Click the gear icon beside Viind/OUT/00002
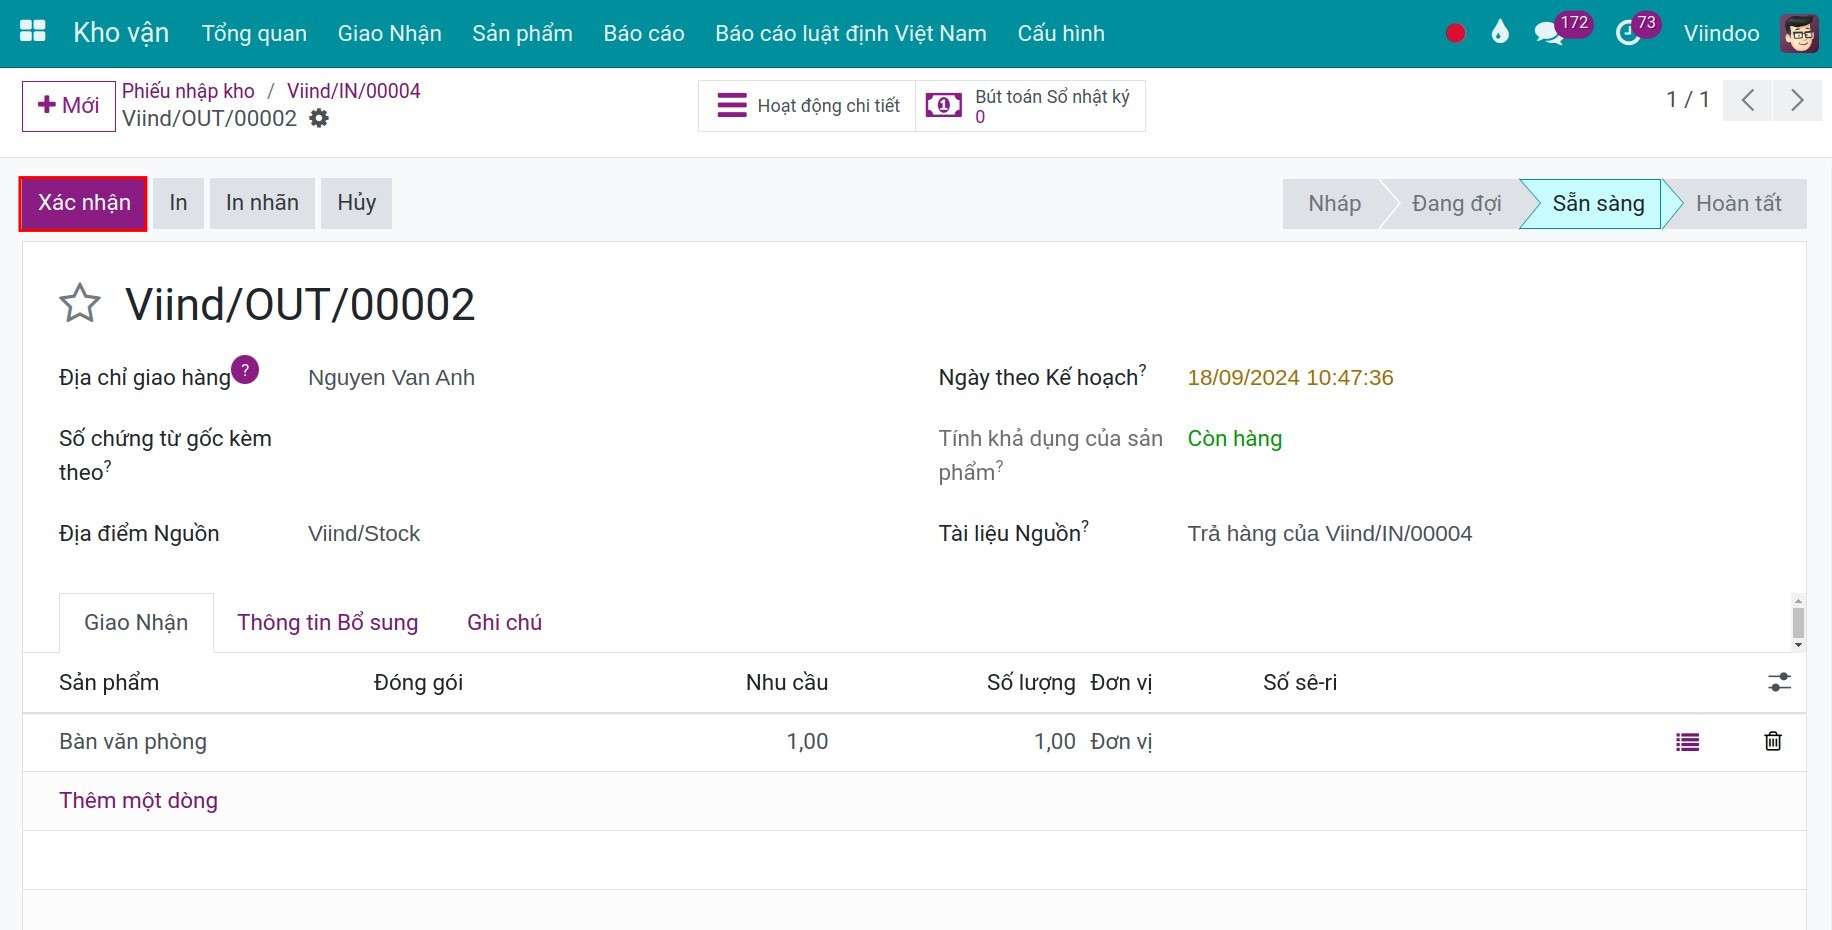Viewport: 1832px width, 930px height. [x=319, y=118]
